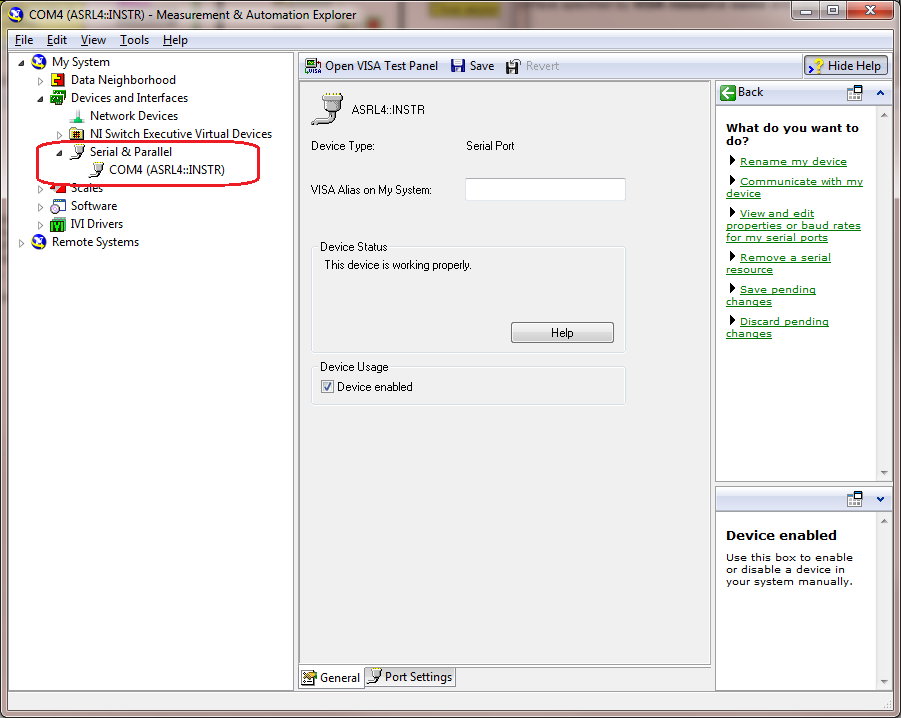Click the Remote Systems globe icon
The width and height of the screenshot is (901, 718).
coord(39,242)
